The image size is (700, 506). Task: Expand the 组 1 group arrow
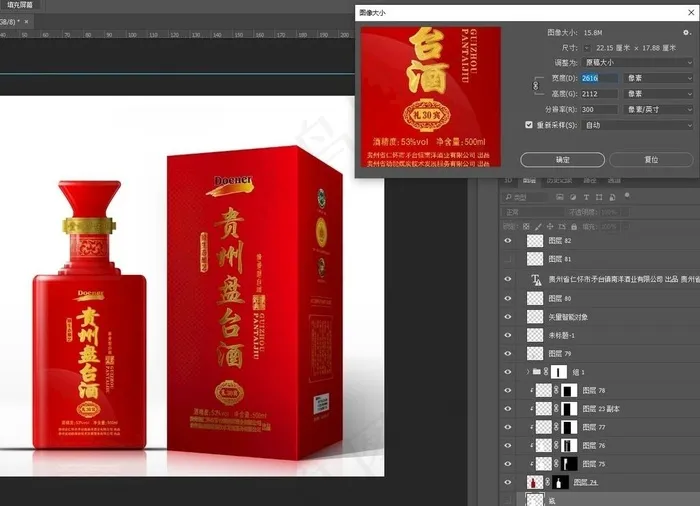527,372
